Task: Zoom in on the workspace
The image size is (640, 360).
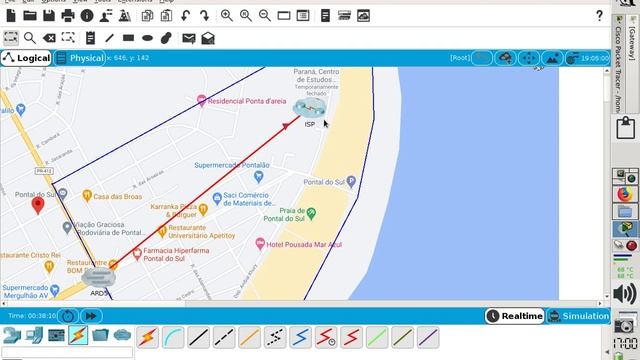Action: pos(227,16)
